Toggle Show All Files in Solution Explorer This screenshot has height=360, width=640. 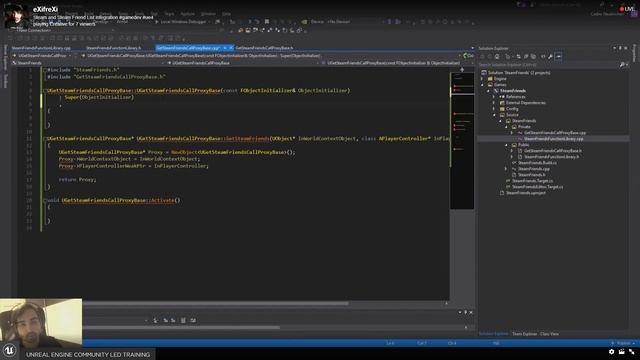click(x=533, y=56)
